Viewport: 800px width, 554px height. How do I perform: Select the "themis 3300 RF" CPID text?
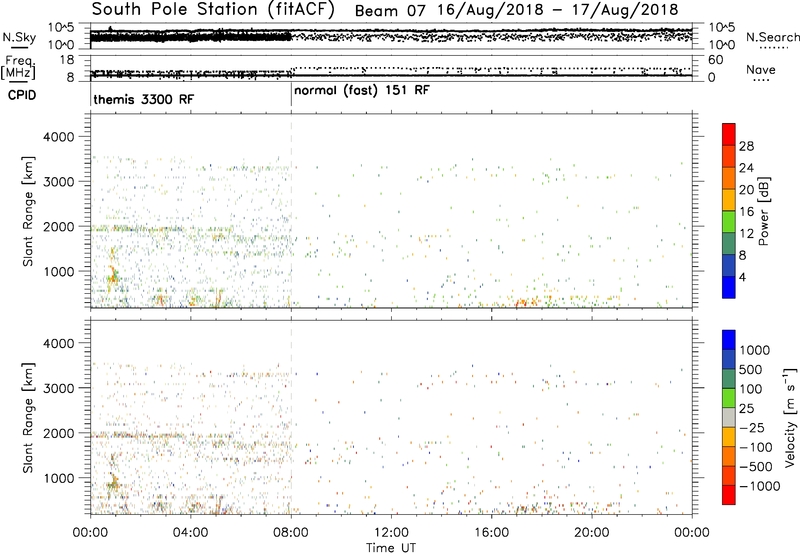144,99
